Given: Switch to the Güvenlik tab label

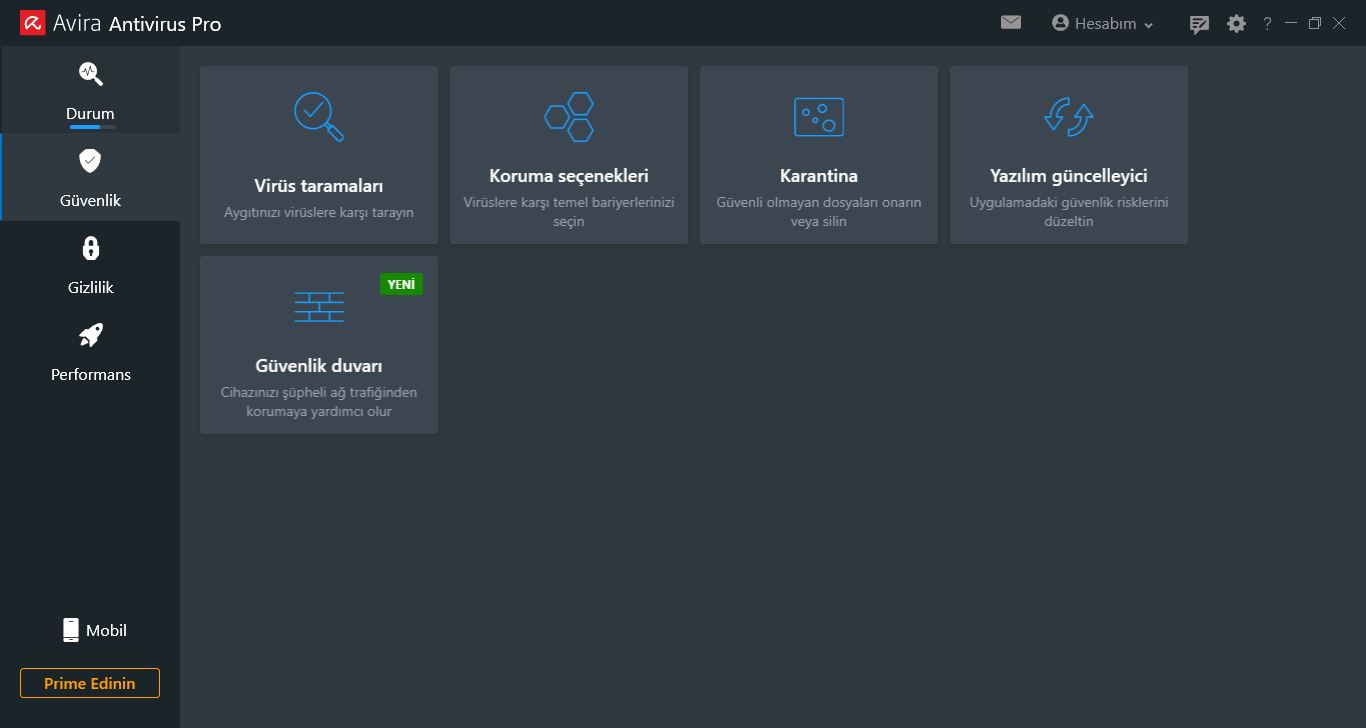Looking at the screenshot, I should pos(90,200).
